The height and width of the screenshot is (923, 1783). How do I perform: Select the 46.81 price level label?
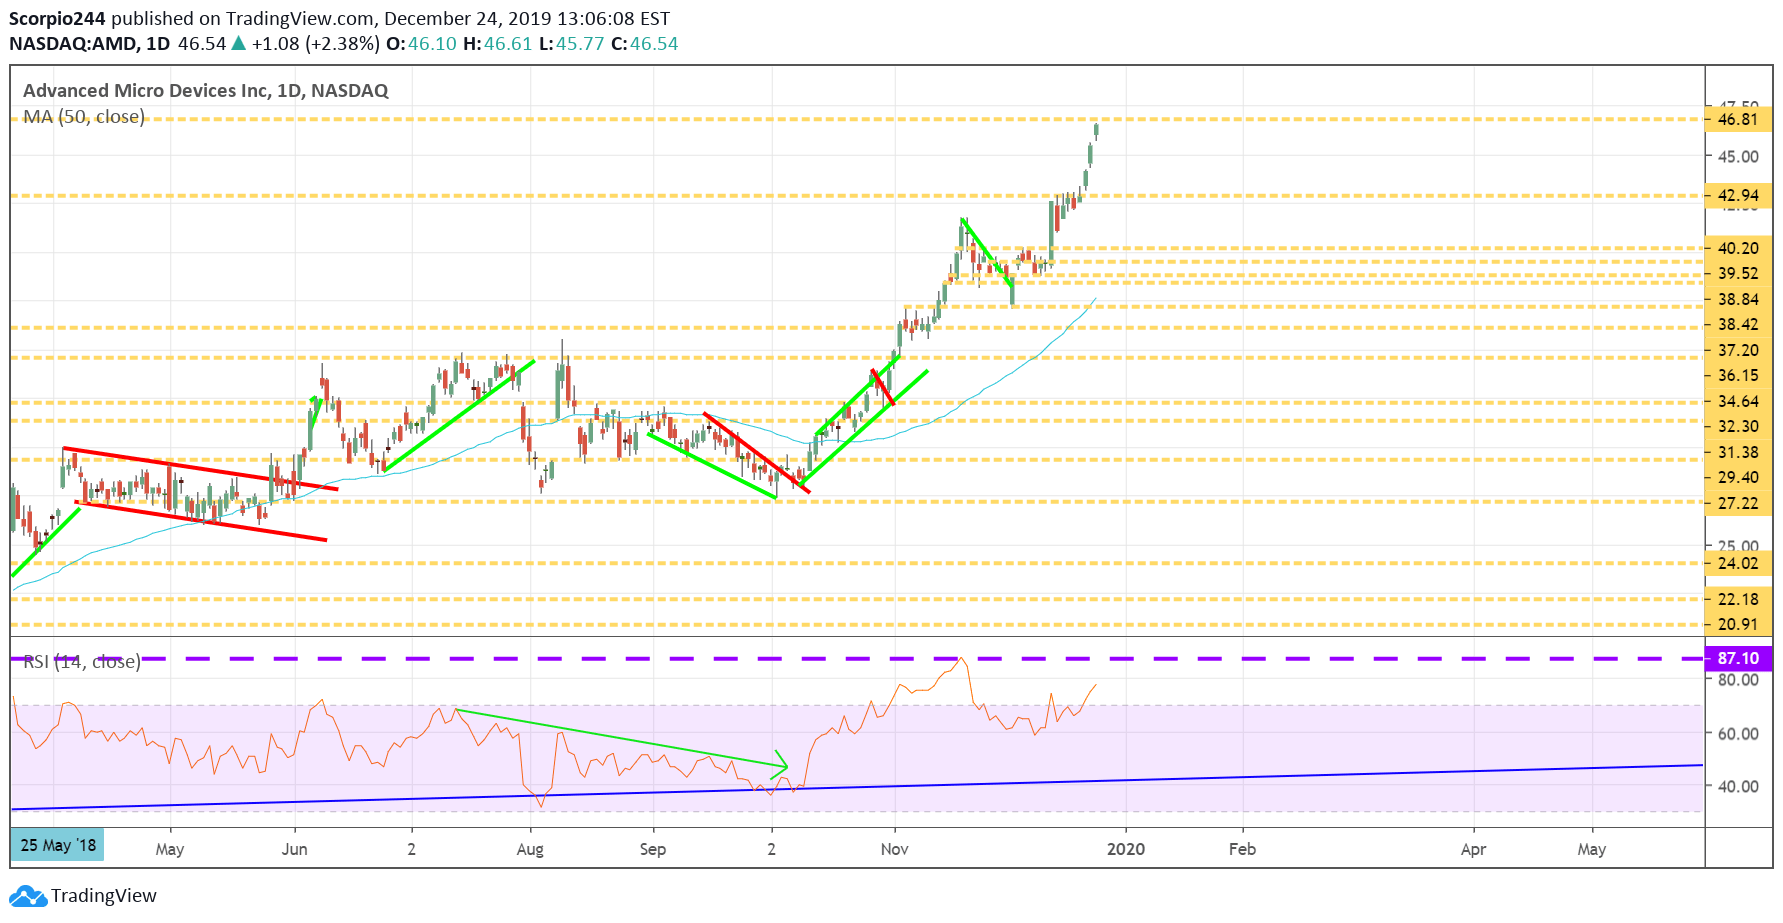1738,119
